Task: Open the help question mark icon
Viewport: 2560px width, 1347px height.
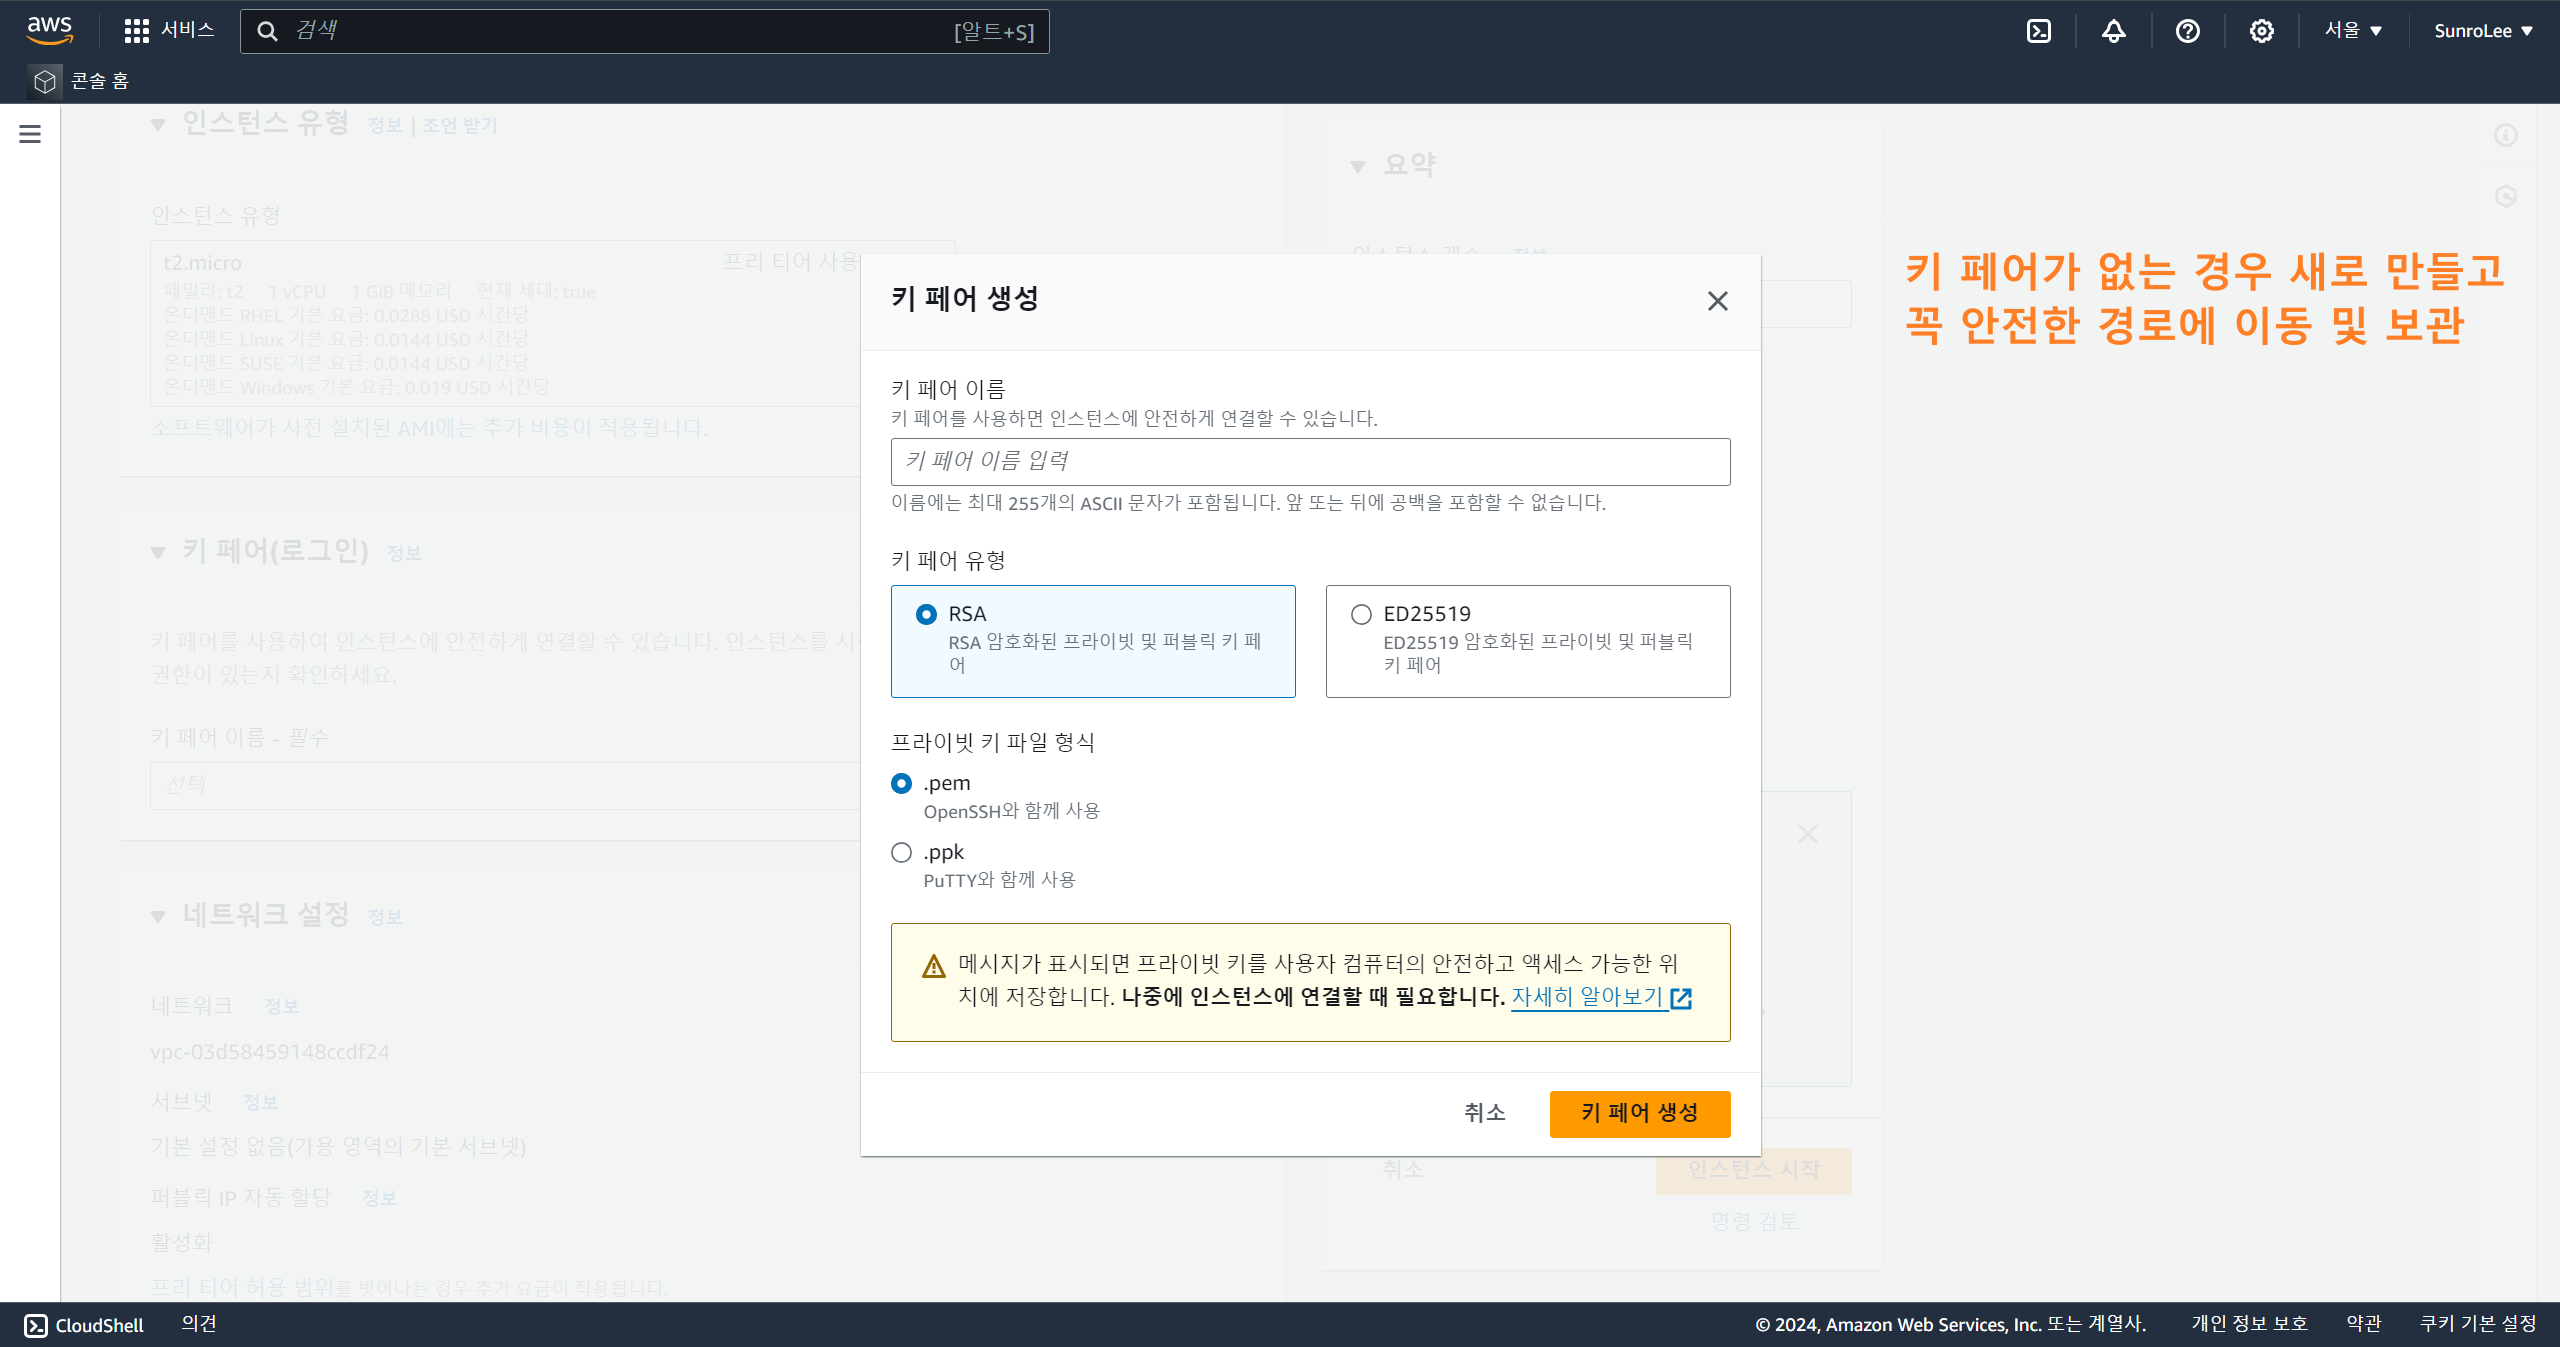Action: 2187,31
